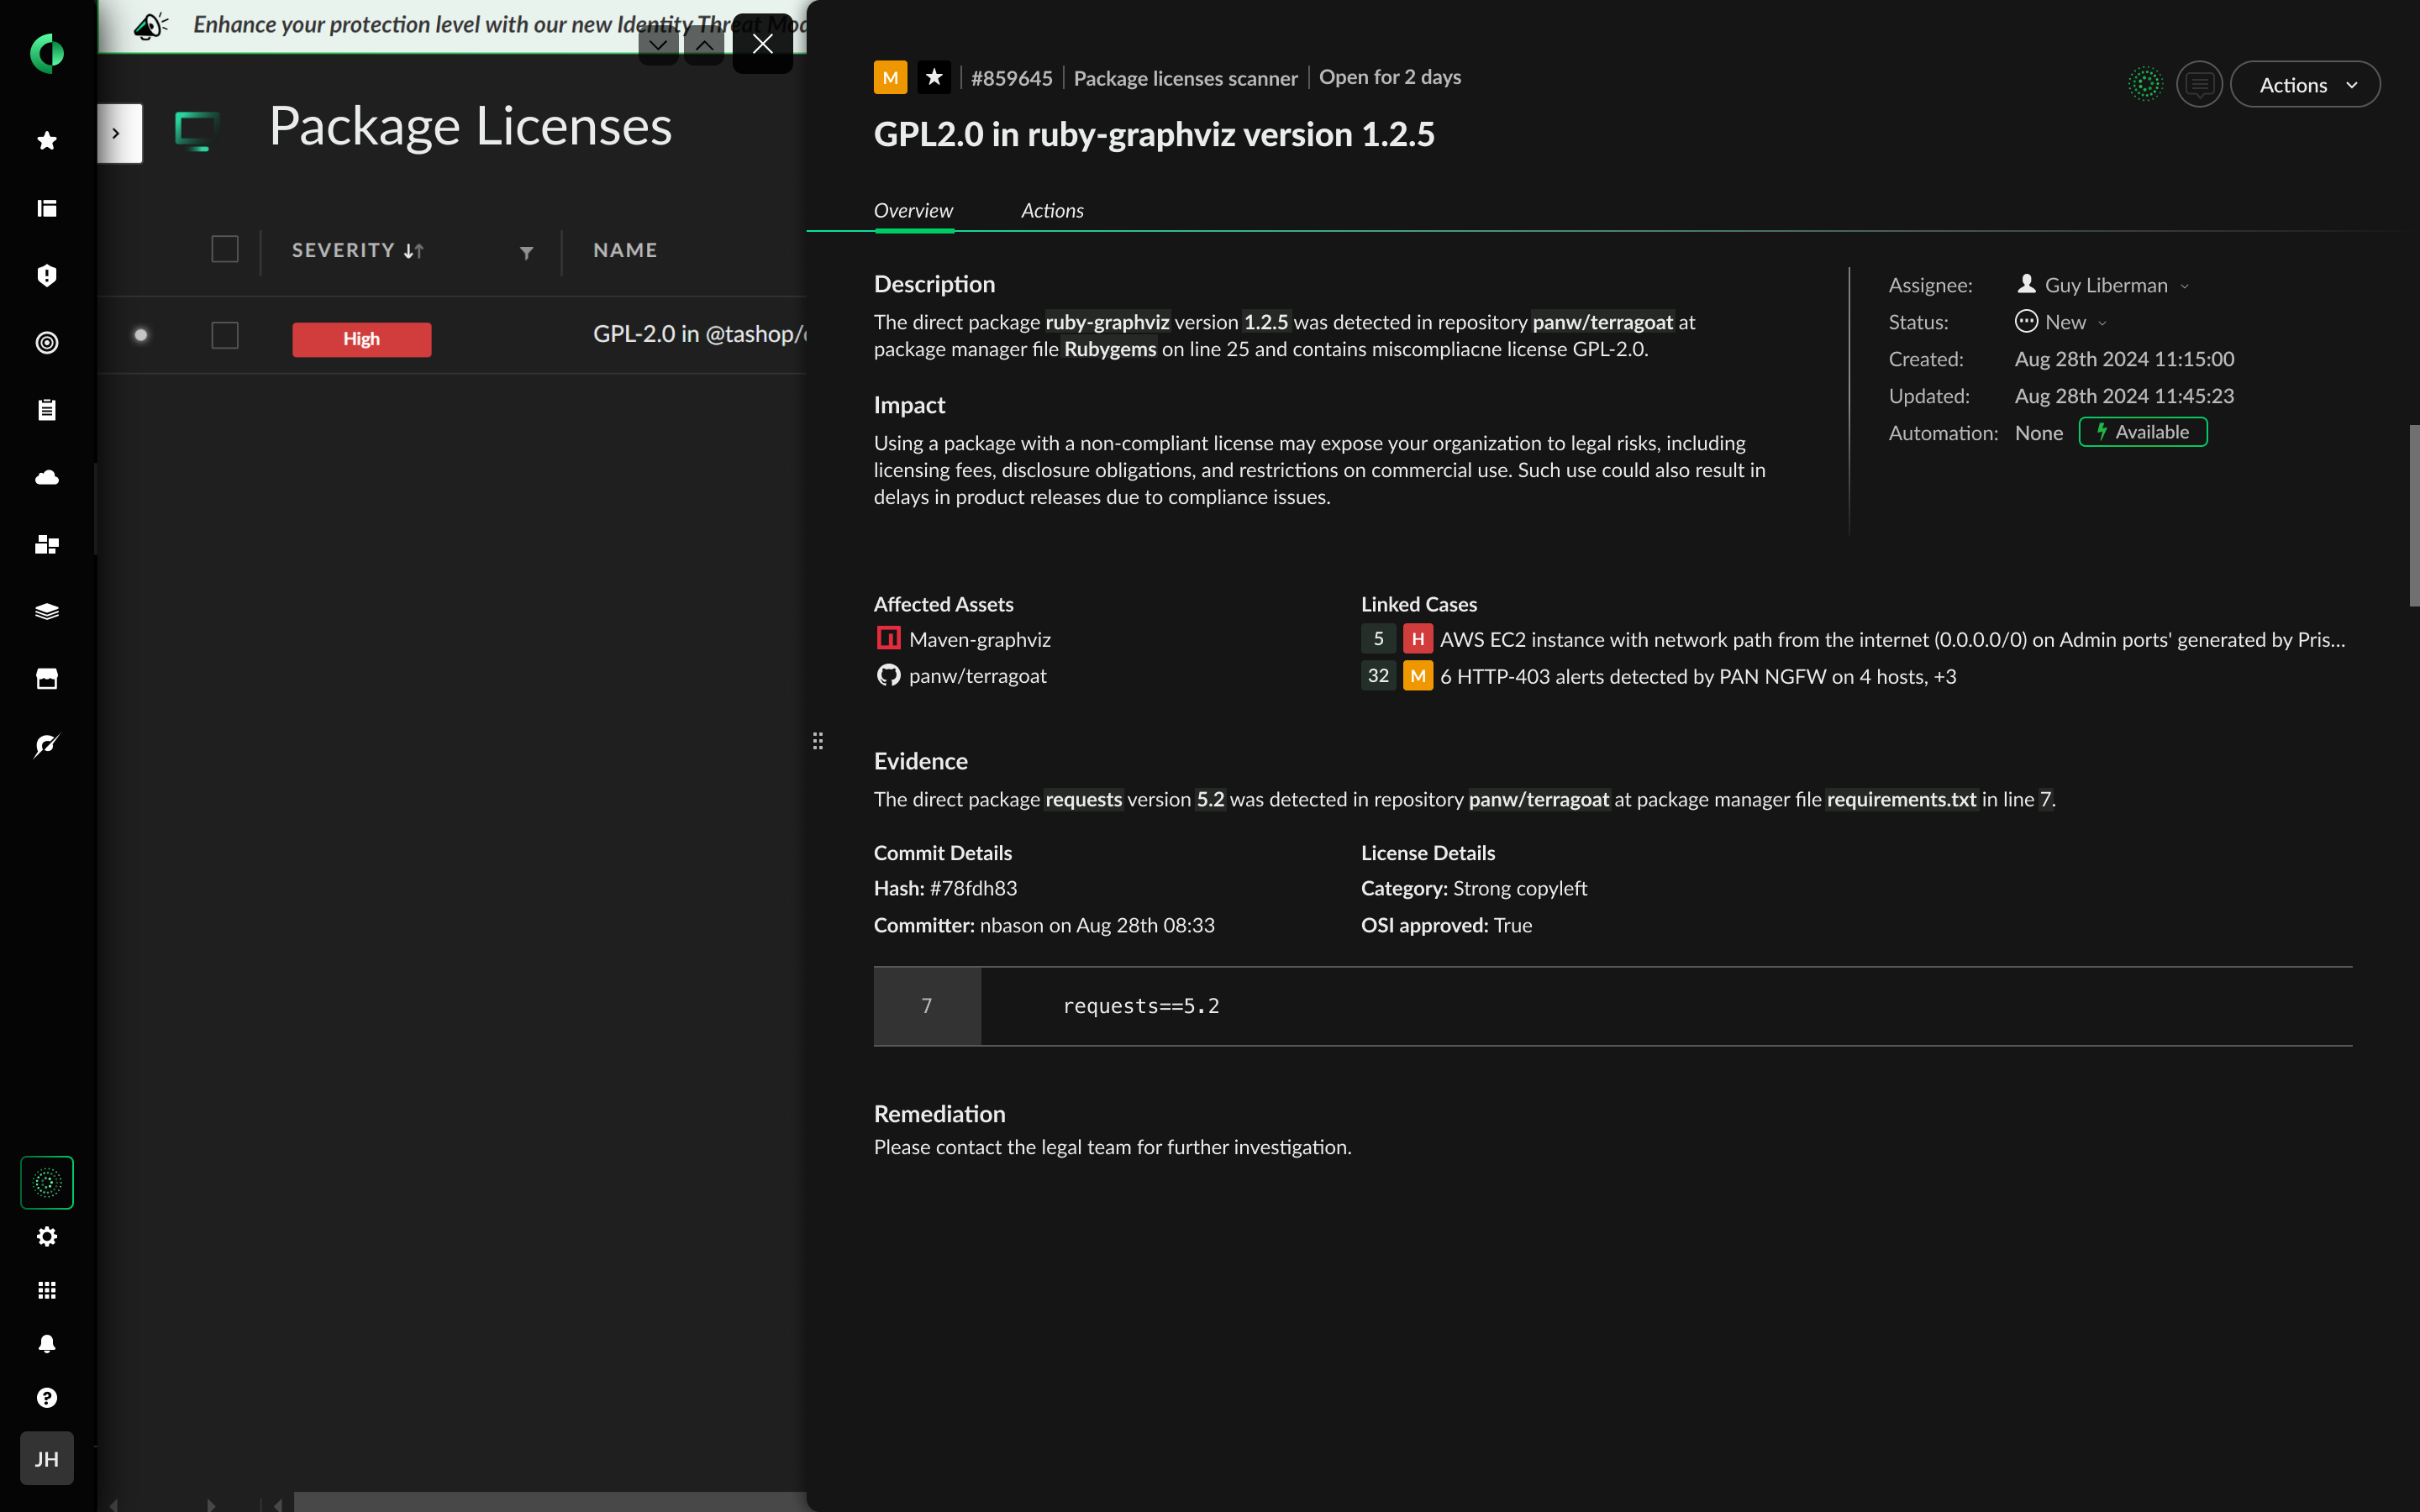Tick the checkbox for the GPL-2.0 issue row
2420x1512 pixels.
[224, 335]
